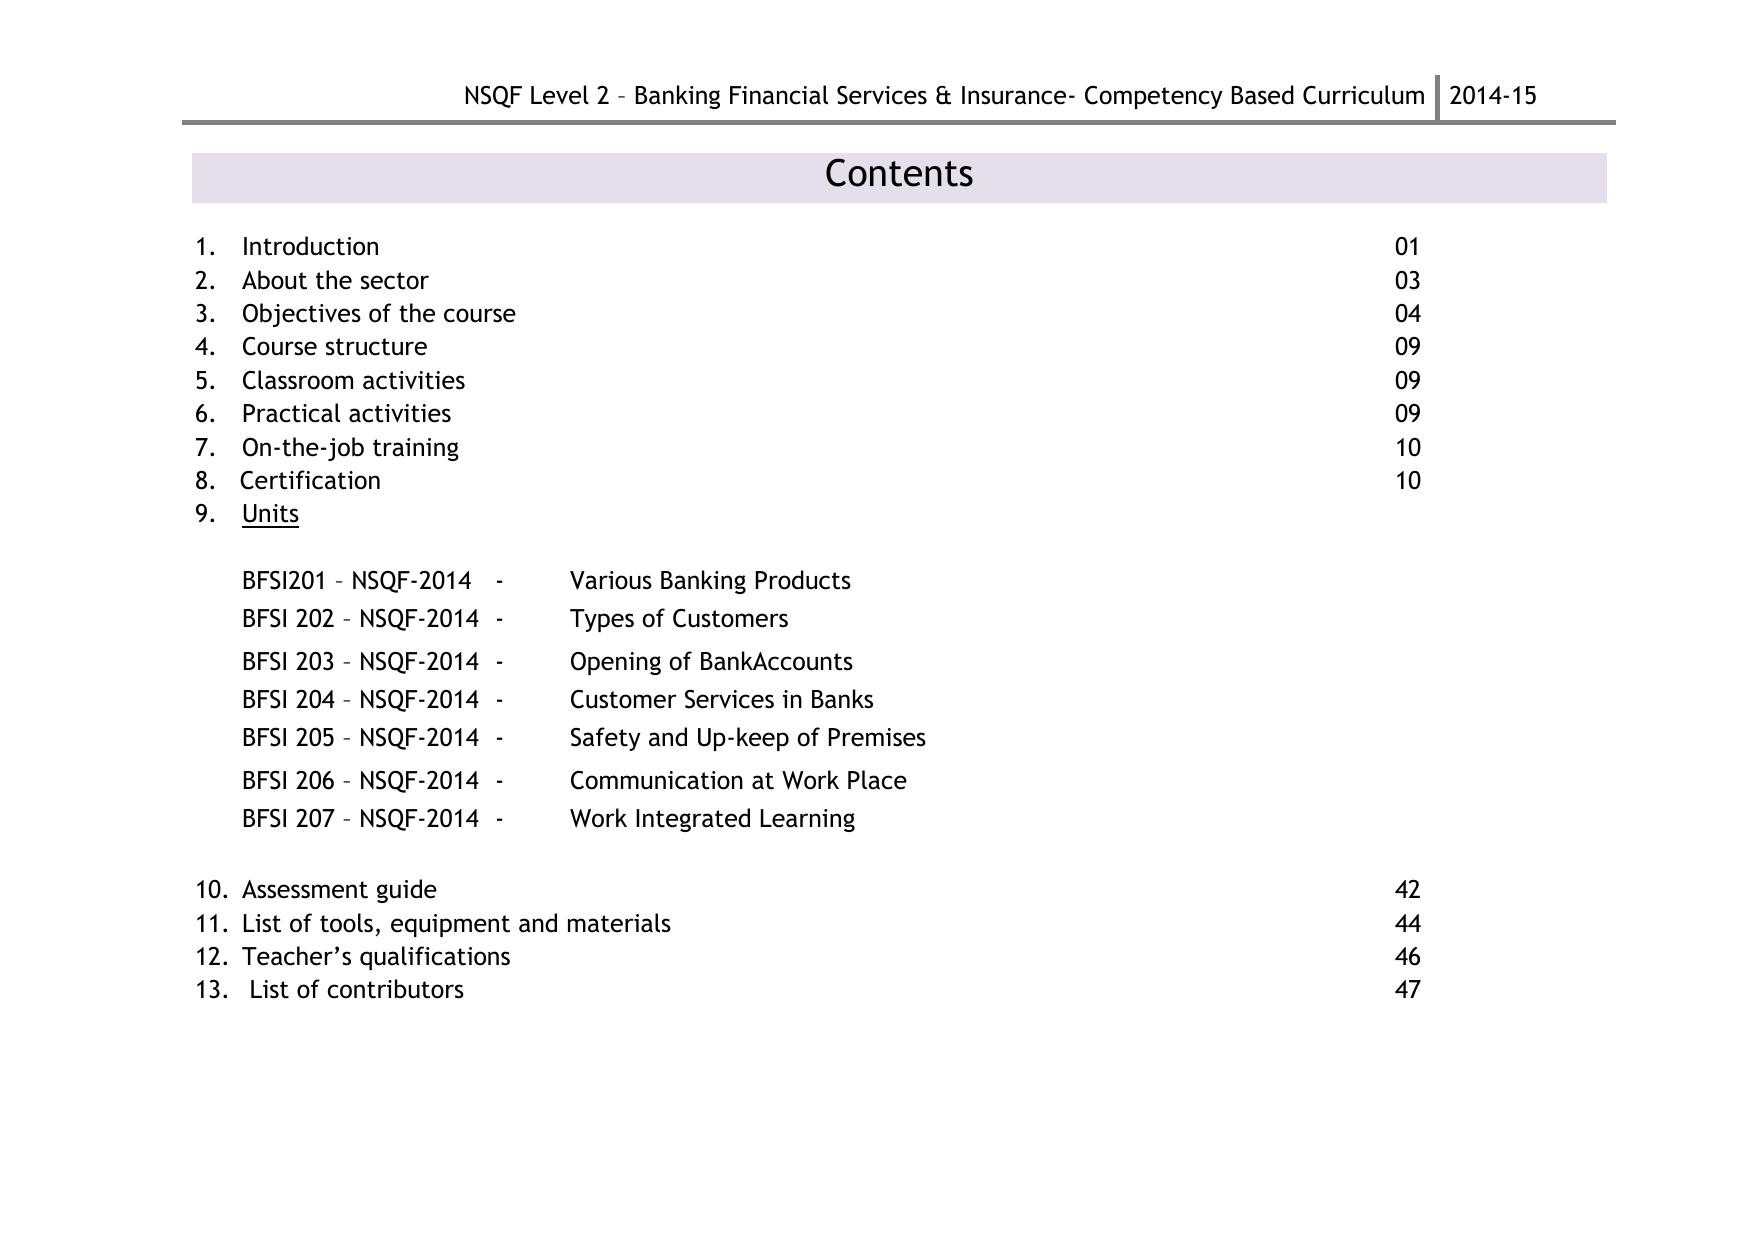Click 'Teacher's qualifications' entry
The width and height of the screenshot is (1754, 1241).
376,957
